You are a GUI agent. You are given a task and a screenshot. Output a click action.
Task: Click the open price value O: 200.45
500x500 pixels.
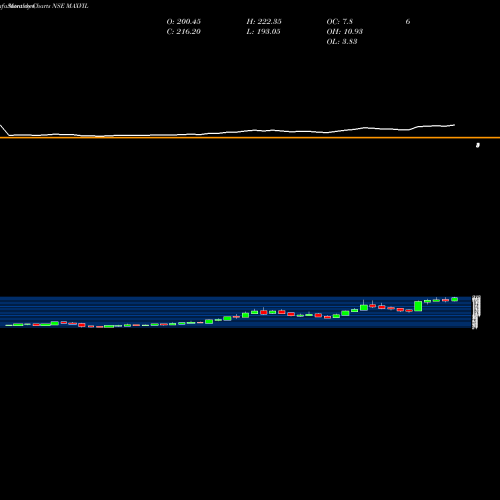(184, 22)
